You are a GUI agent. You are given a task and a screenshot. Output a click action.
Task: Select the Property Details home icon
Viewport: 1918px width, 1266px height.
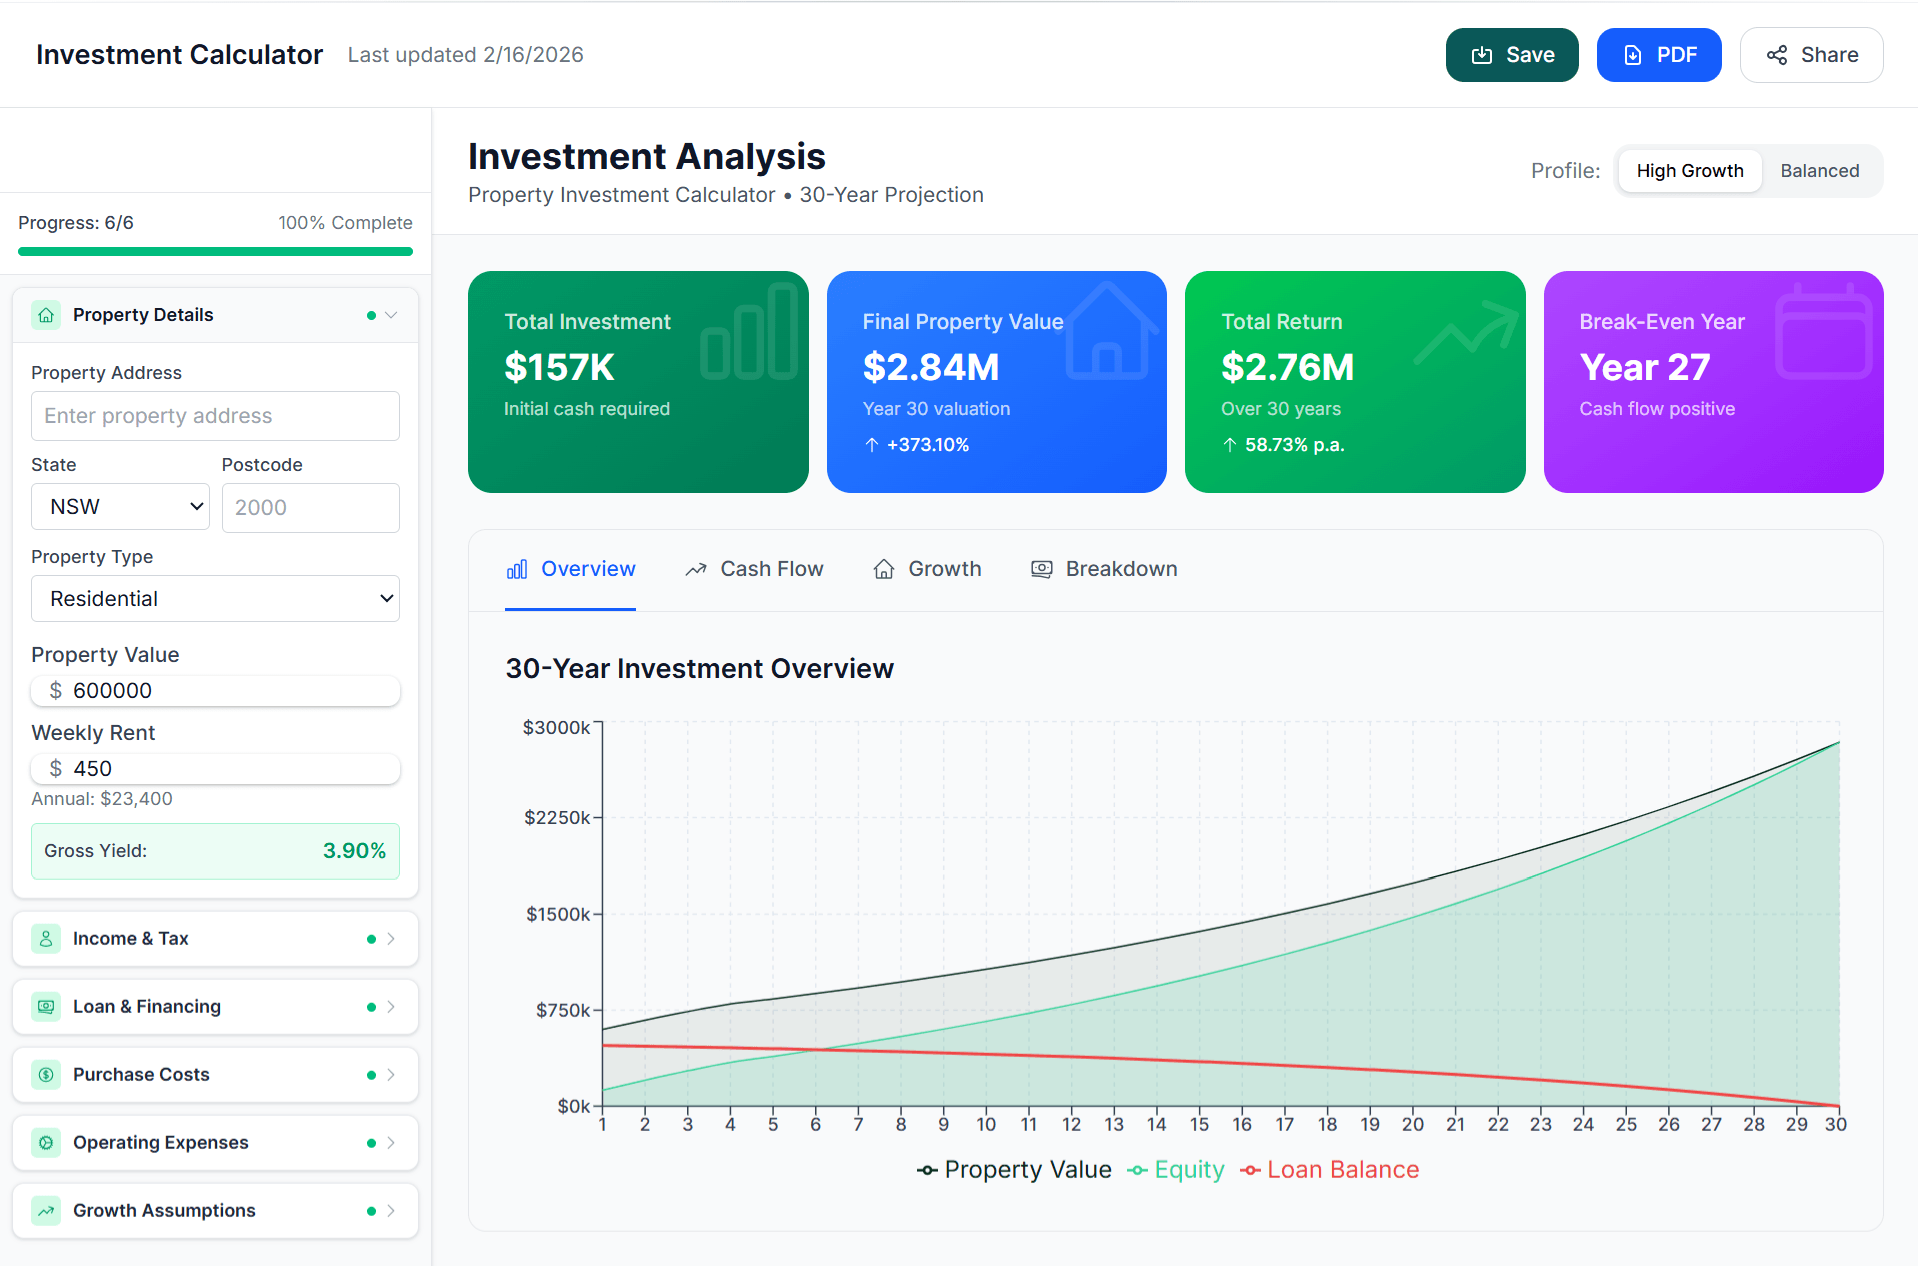(x=46, y=314)
